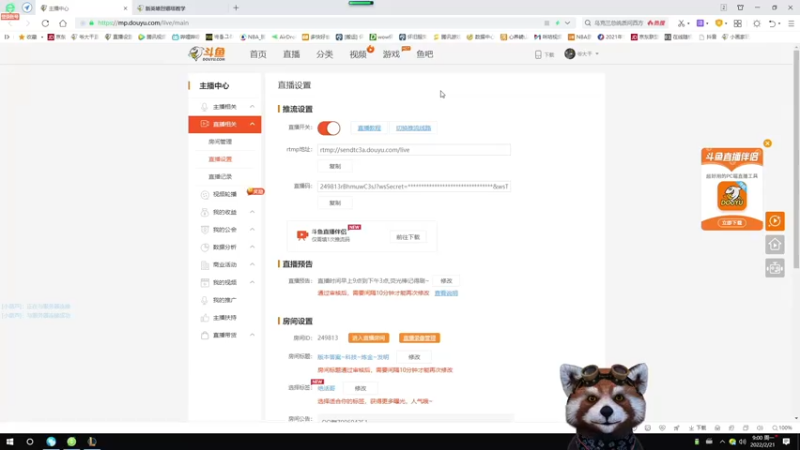
Task: Click the rtmp address input field
Action: 414,150
